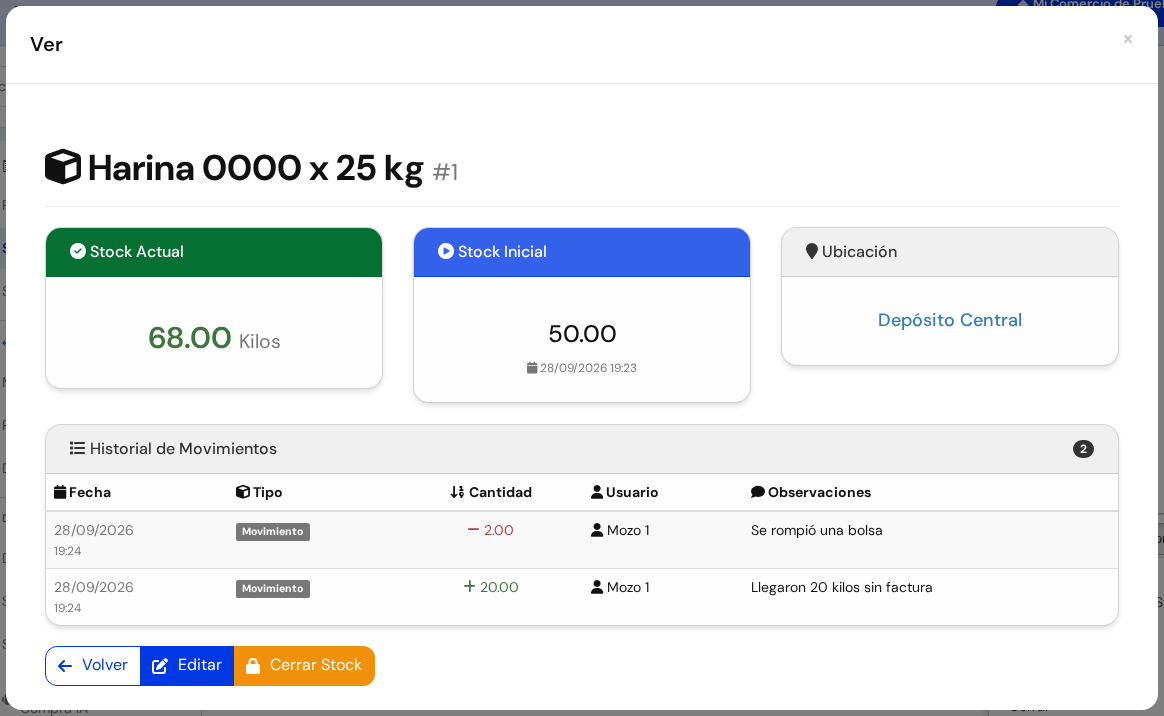Select the 50.00 stock inicial value
Screen dimensions: 1164x716
tap(582, 334)
